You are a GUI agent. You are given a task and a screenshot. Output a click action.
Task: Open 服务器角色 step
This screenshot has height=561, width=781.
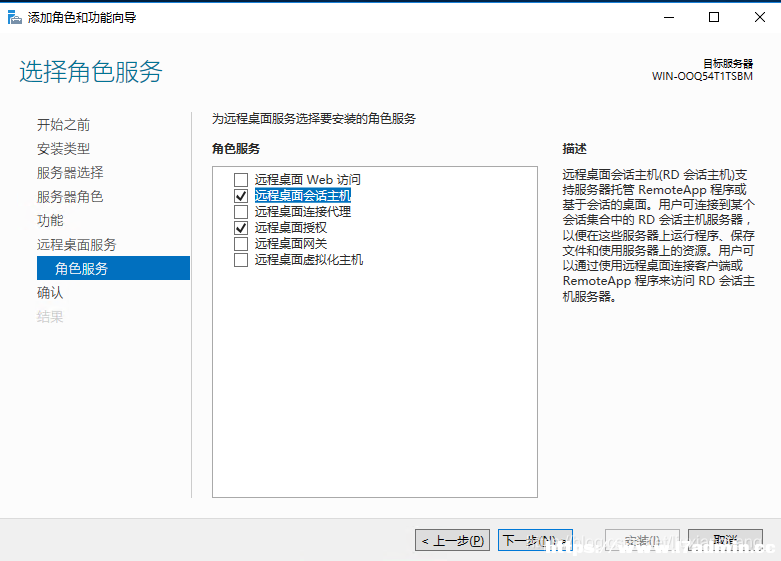[70, 196]
